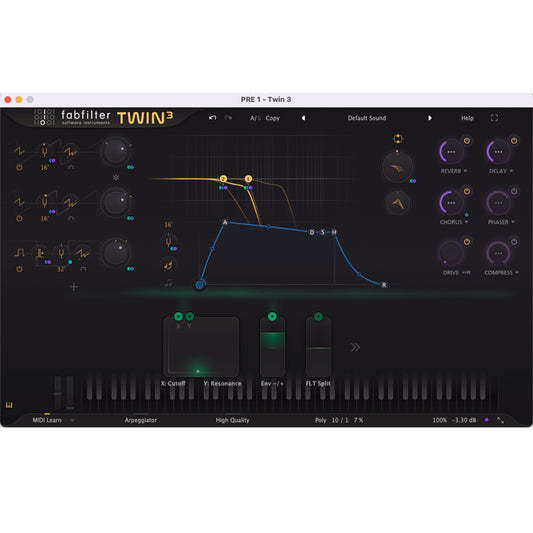The image size is (533, 533).
Task: Open the MIDI Learn dropdown arrow
Action: click(x=72, y=420)
